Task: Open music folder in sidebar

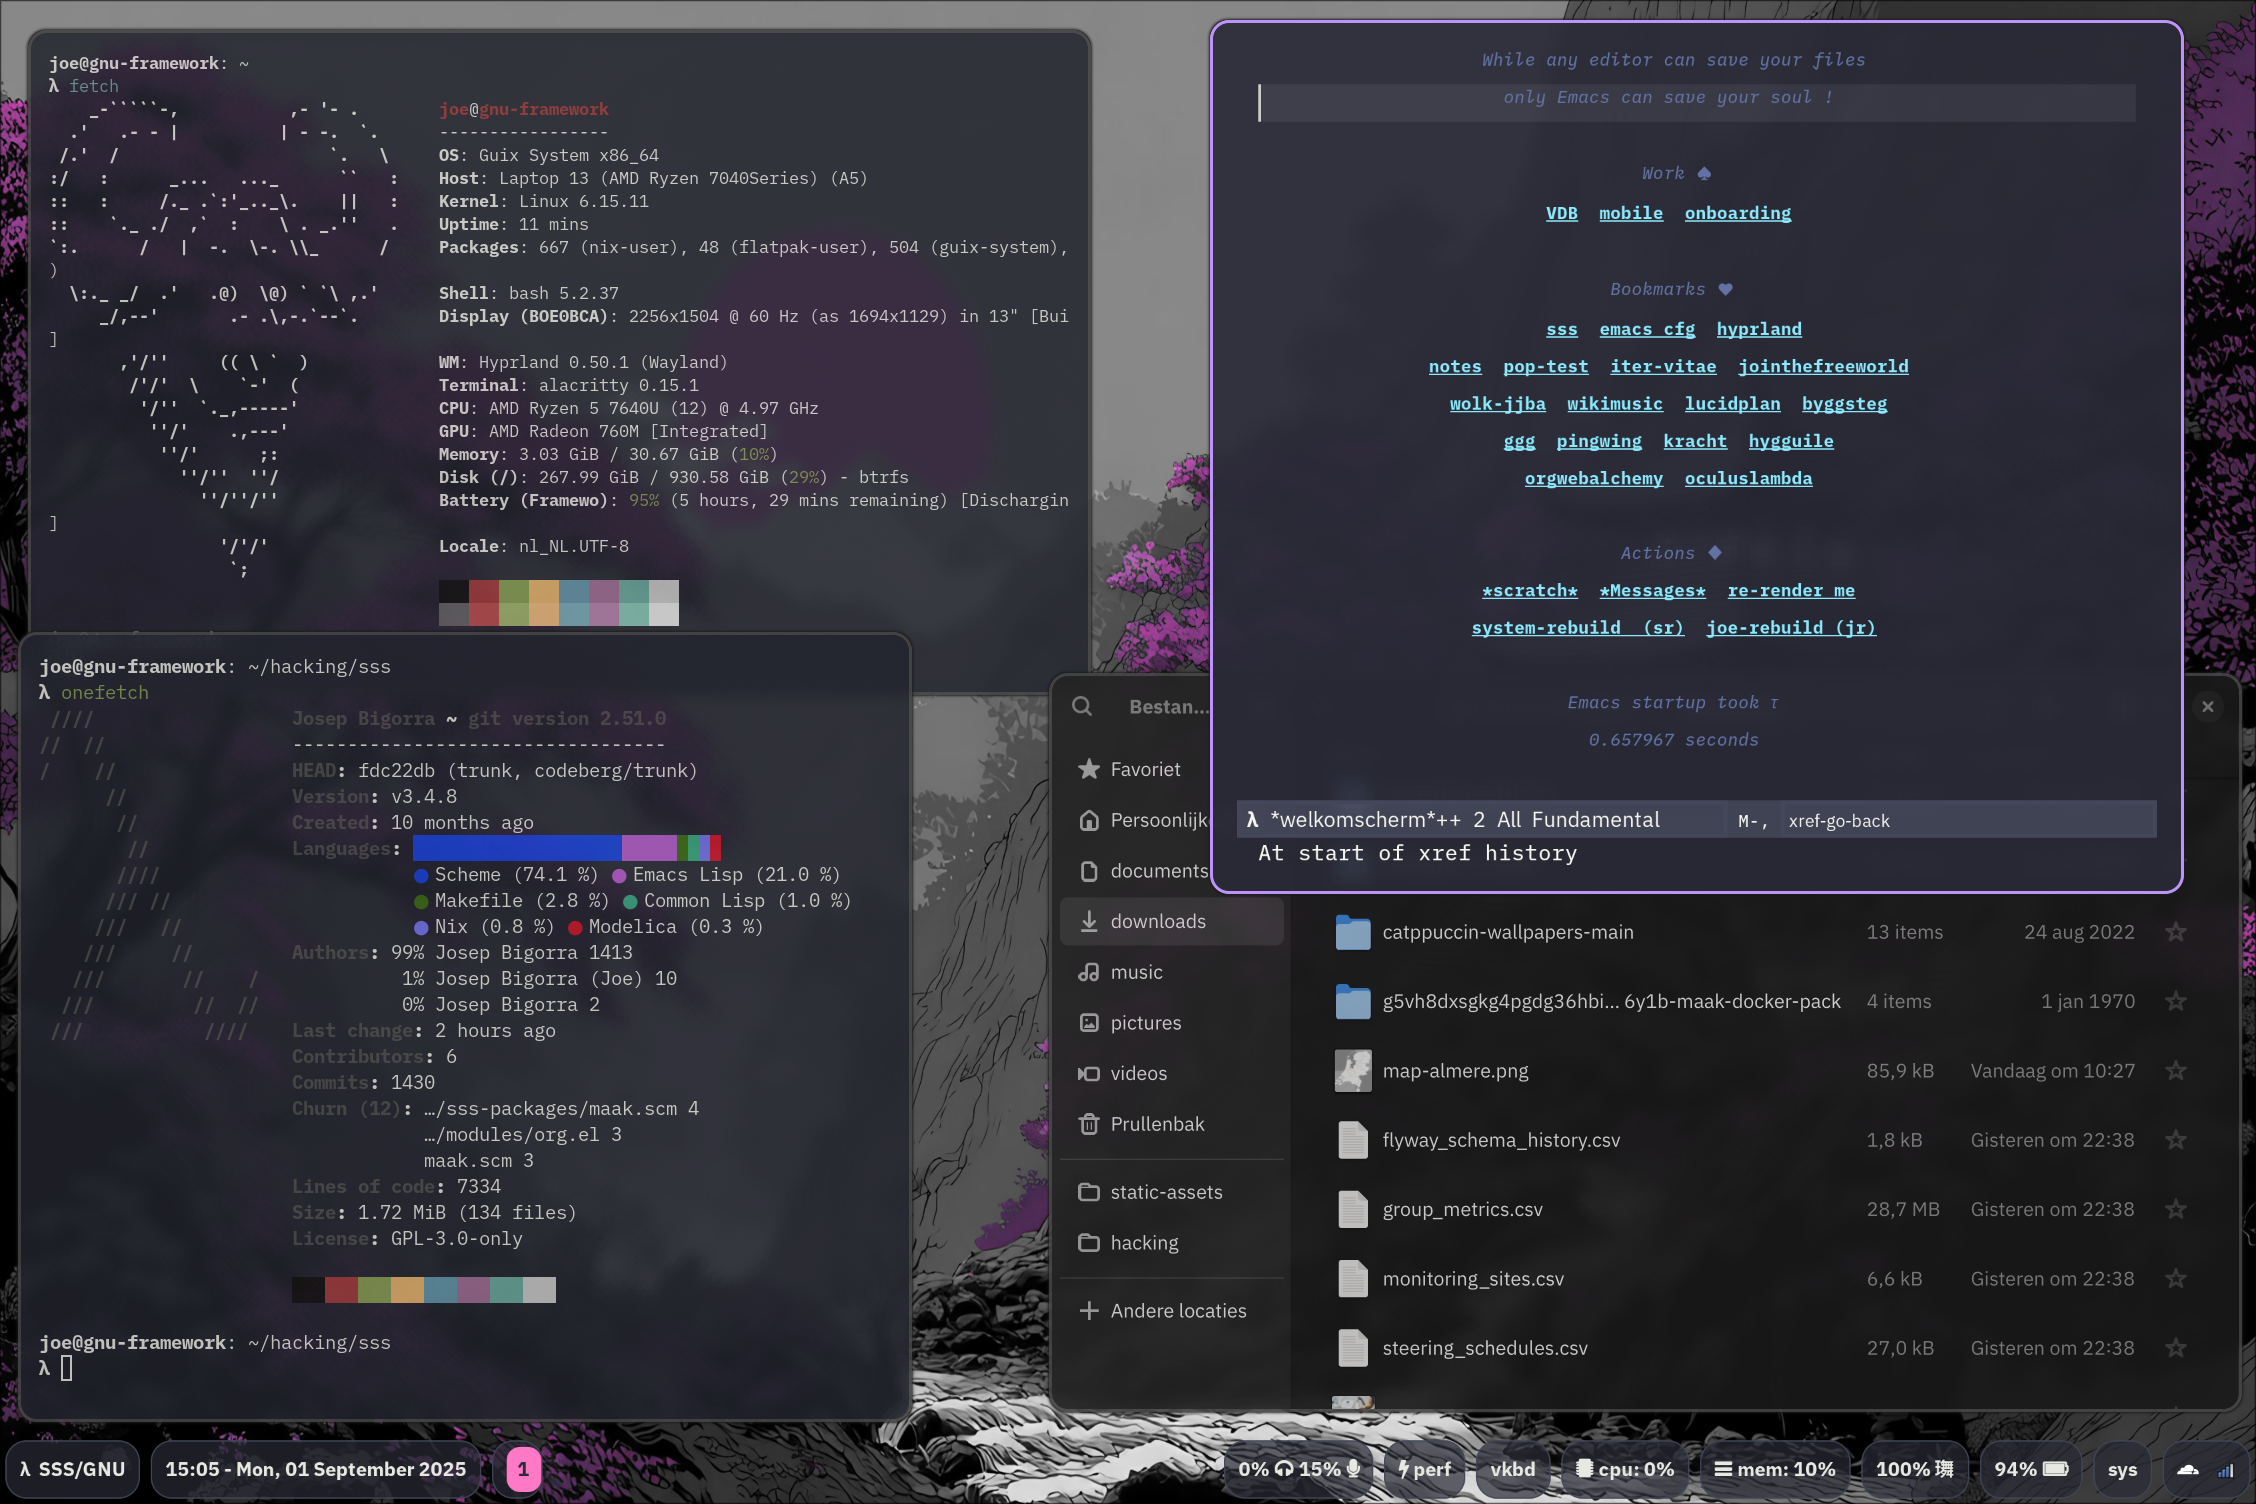Action: [x=1172, y=972]
